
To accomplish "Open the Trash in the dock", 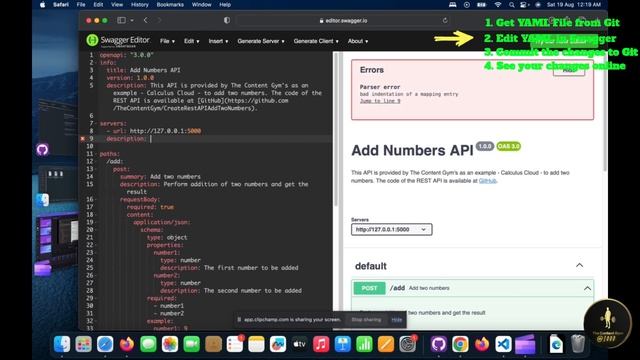I will point(578,344).
